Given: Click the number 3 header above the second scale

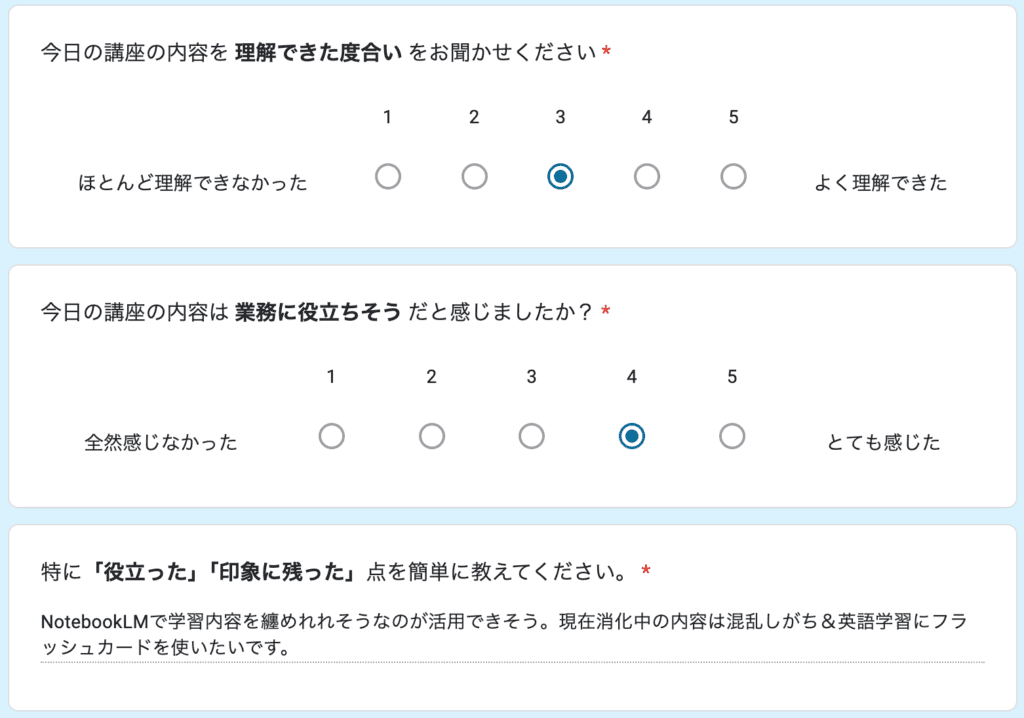Looking at the screenshot, I should coord(531,377).
